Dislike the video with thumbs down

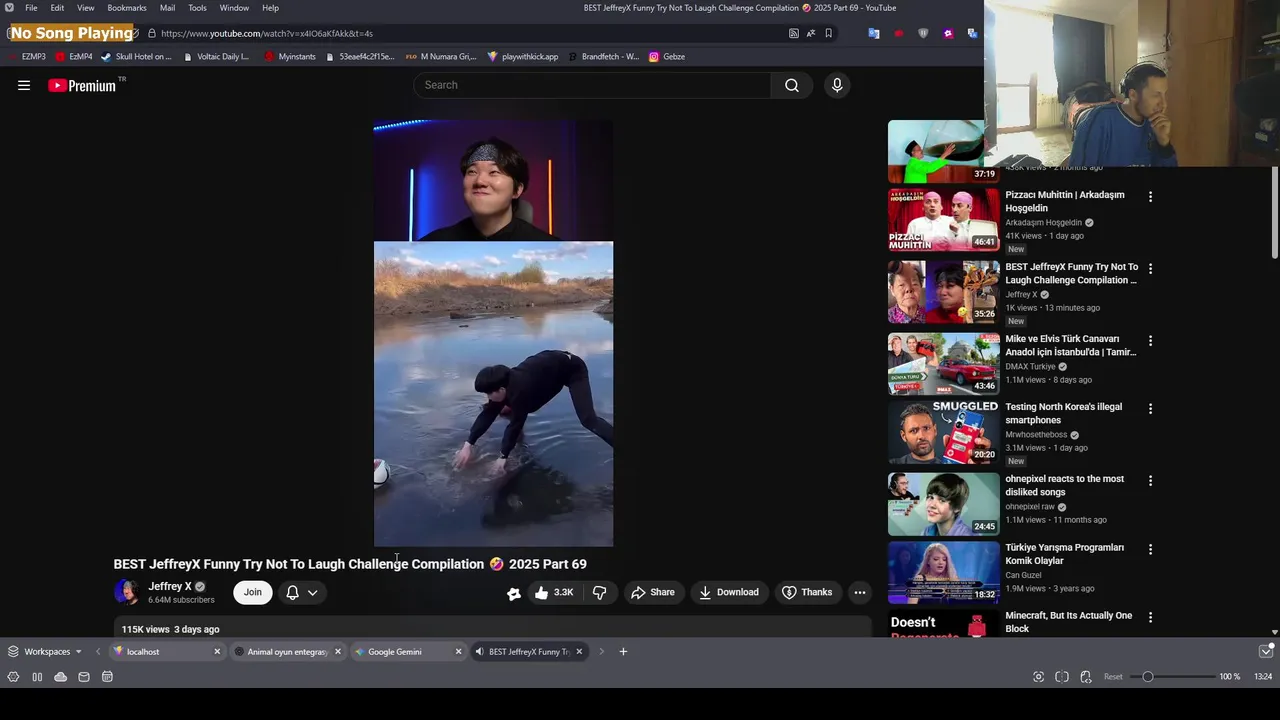coord(599,592)
